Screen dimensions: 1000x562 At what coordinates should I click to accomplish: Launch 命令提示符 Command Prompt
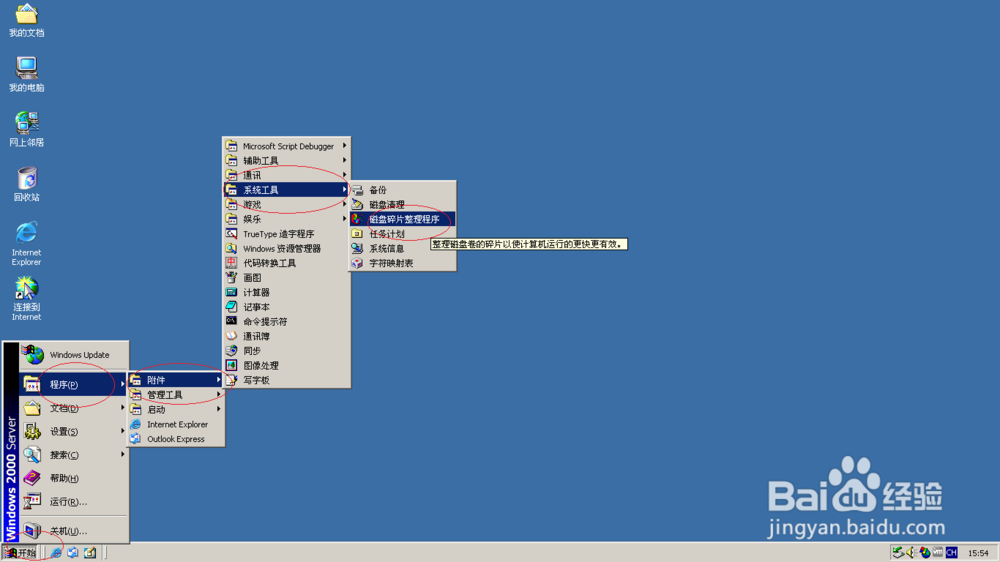[x=286, y=322]
